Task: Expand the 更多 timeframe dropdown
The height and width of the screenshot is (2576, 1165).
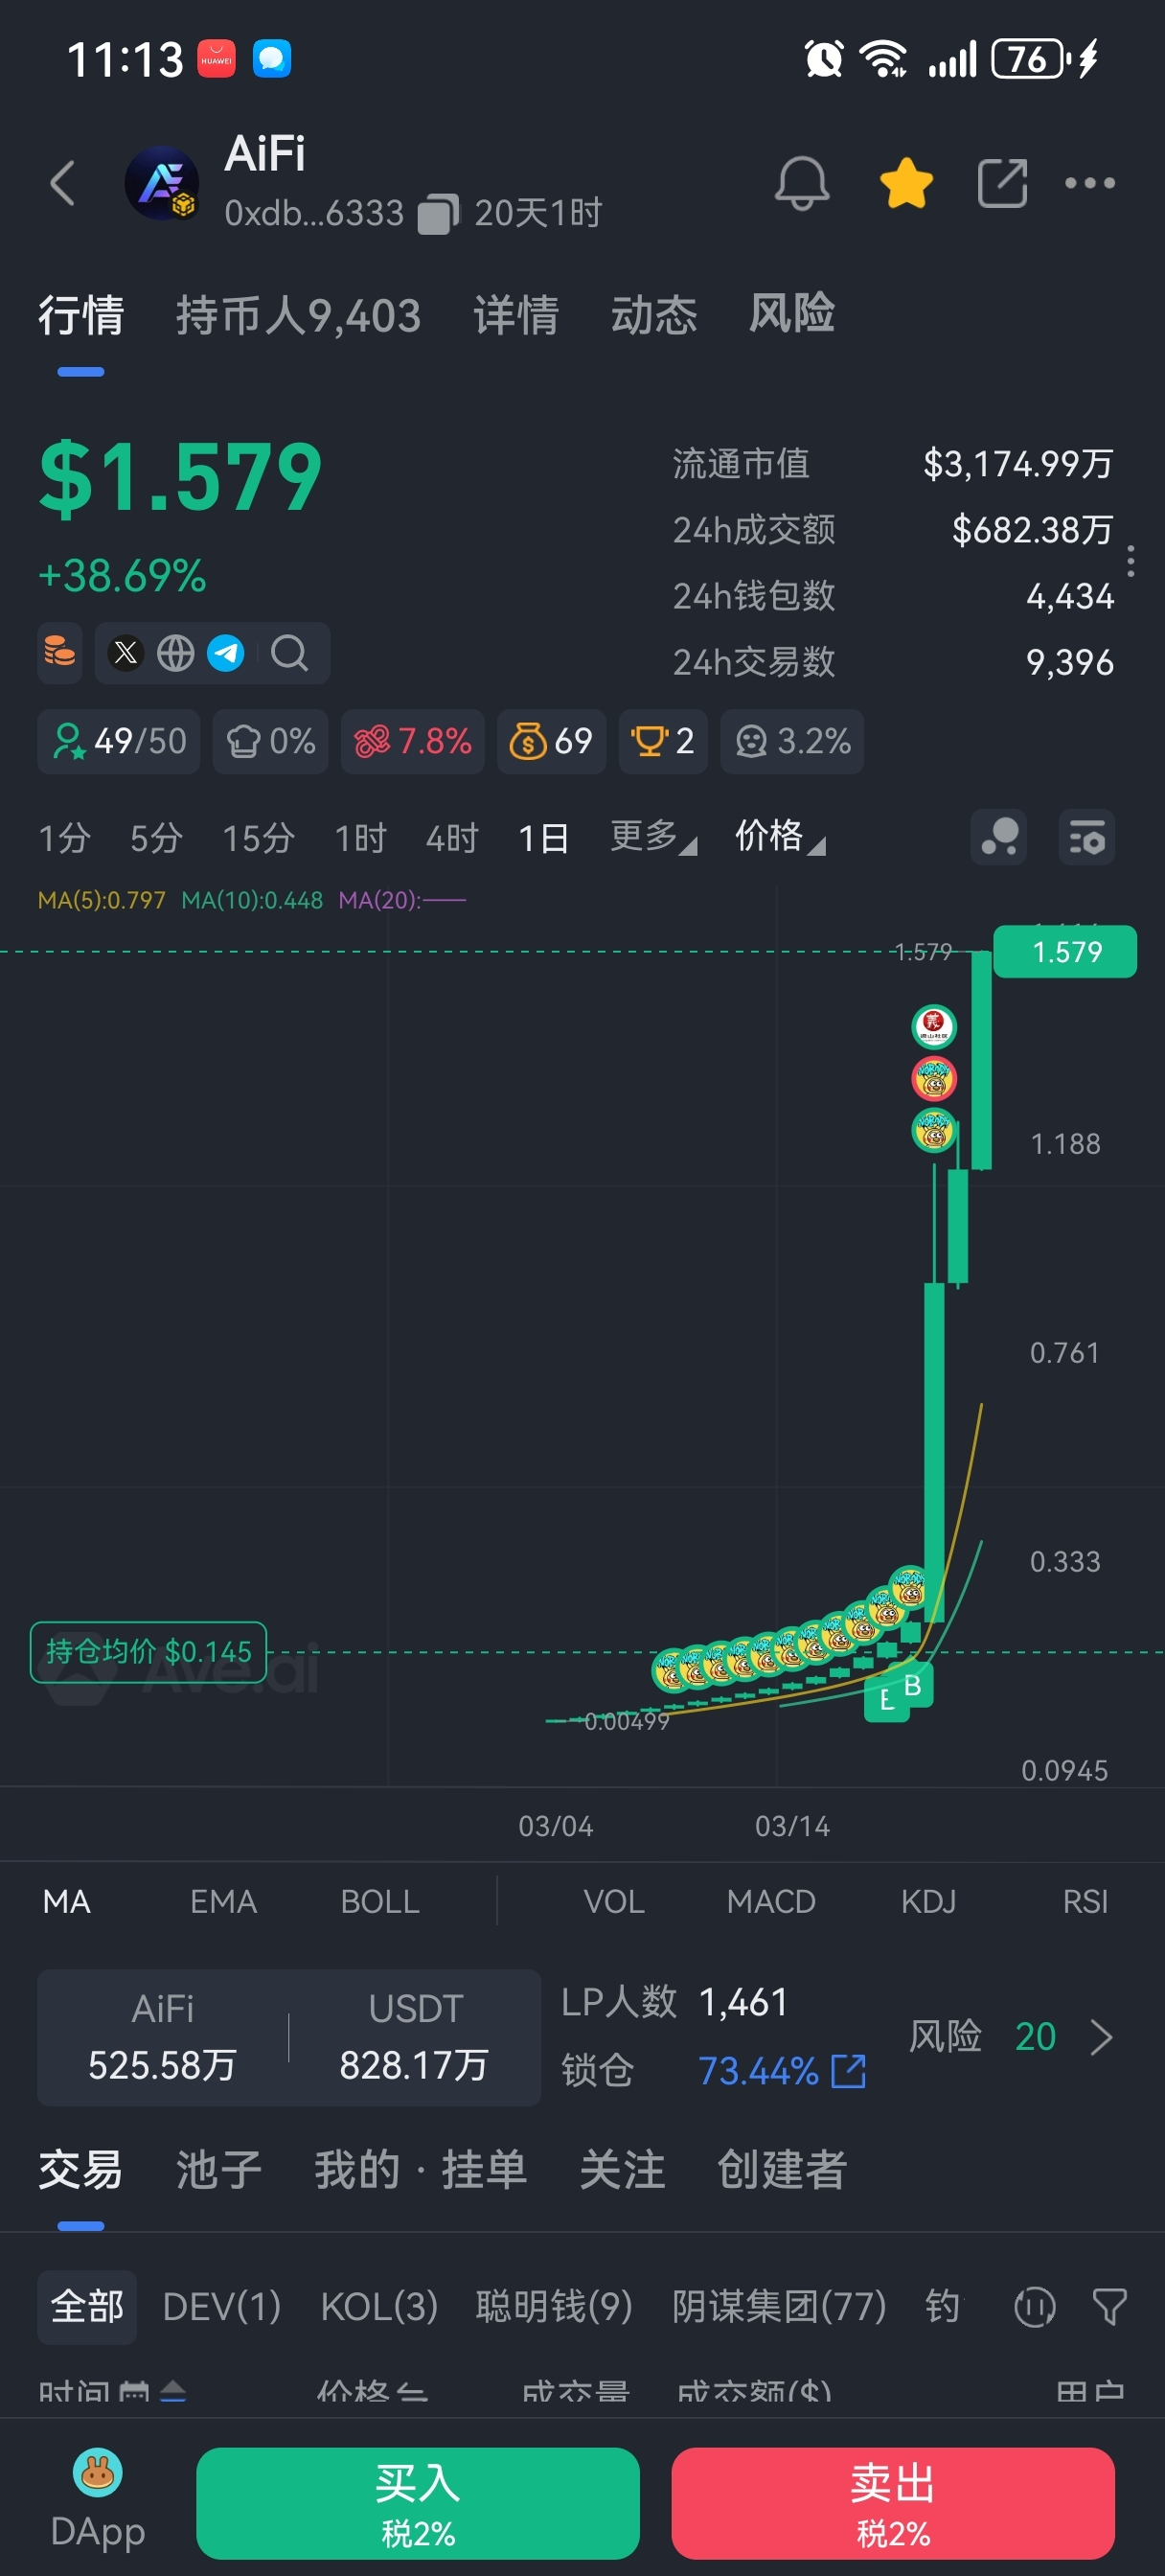Action: [x=653, y=837]
